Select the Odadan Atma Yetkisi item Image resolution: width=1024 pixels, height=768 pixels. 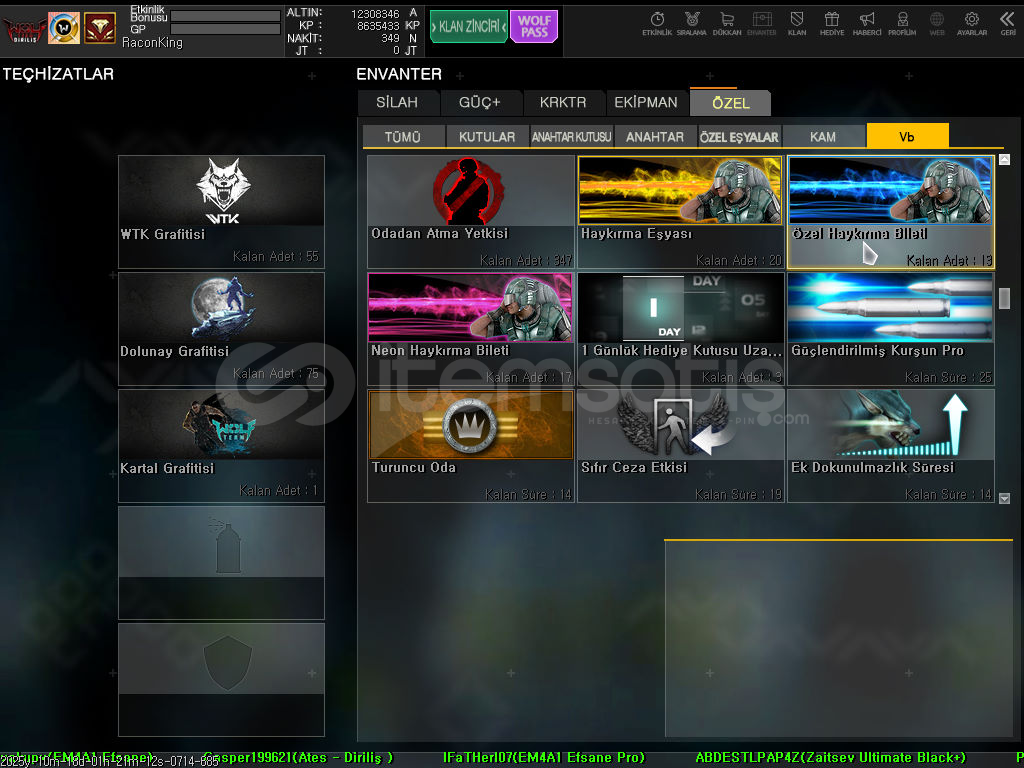coord(471,212)
